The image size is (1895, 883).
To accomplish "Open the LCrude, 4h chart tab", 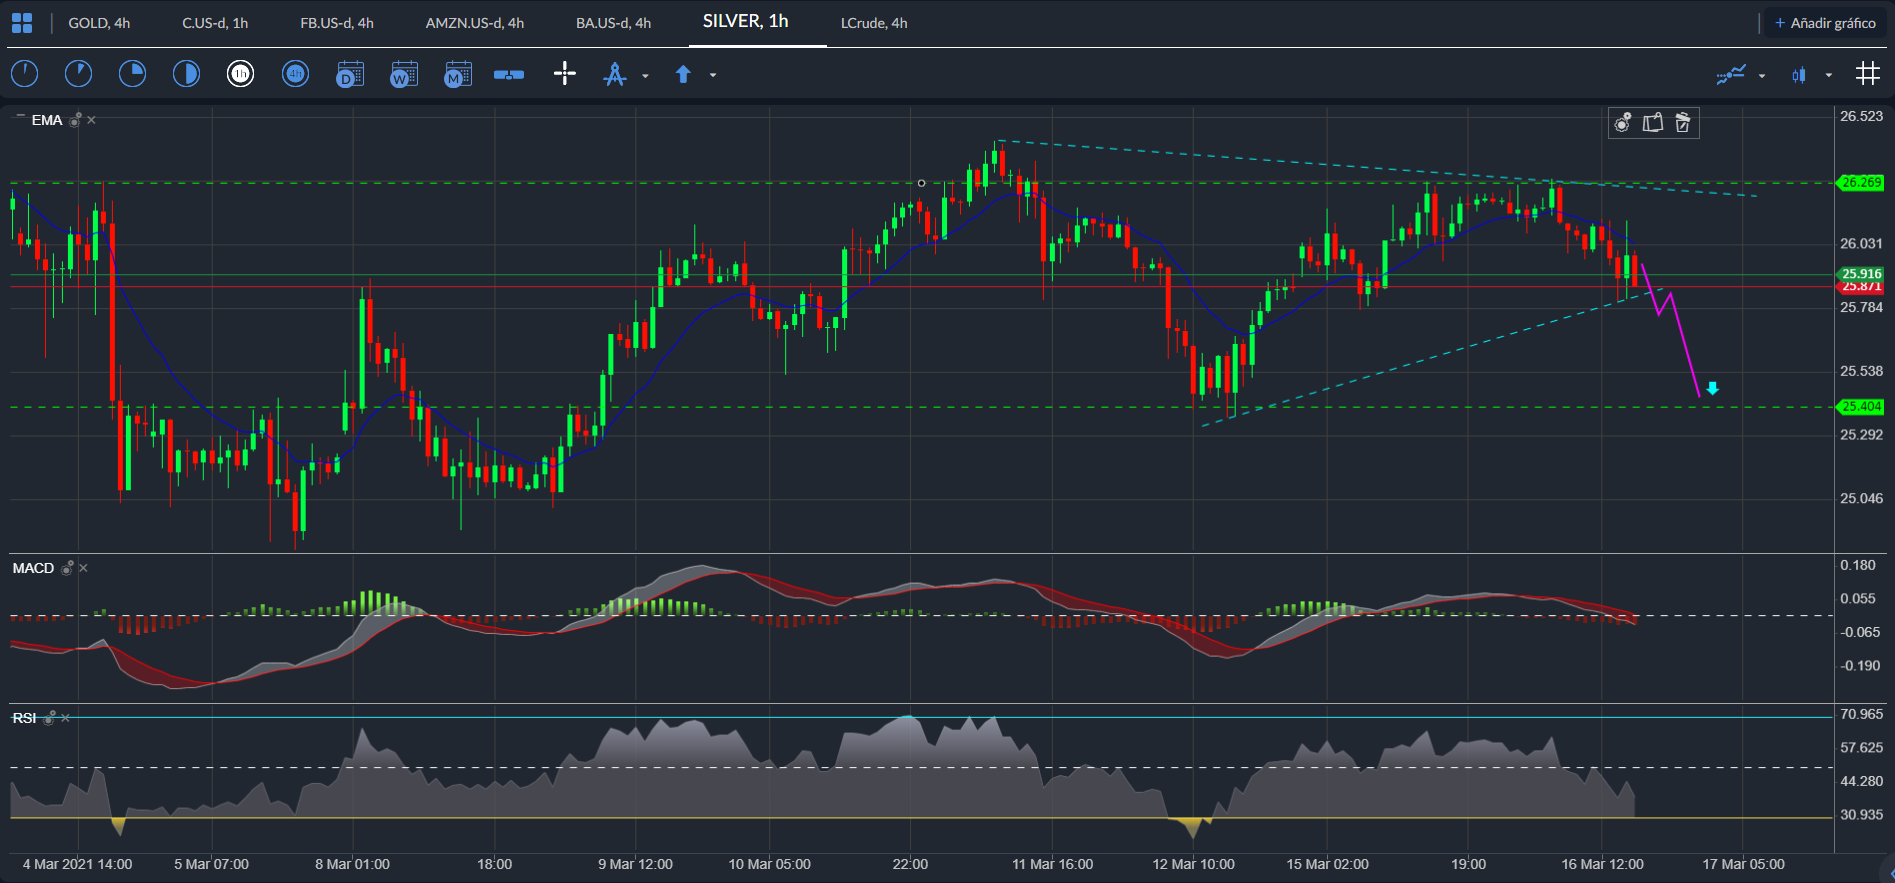I will (x=874, y=23).
